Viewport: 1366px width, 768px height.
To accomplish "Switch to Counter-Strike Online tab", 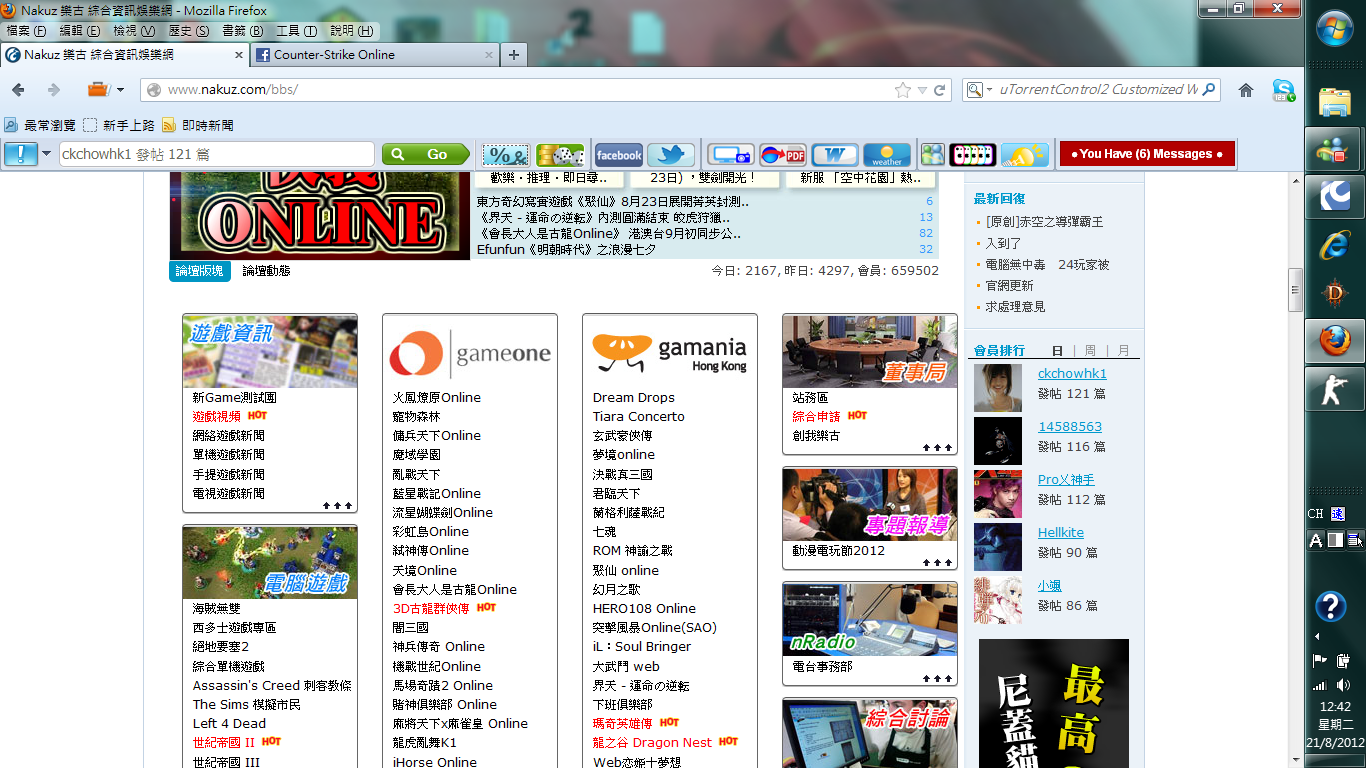I will pyautogui.click(x=374, y=55).
